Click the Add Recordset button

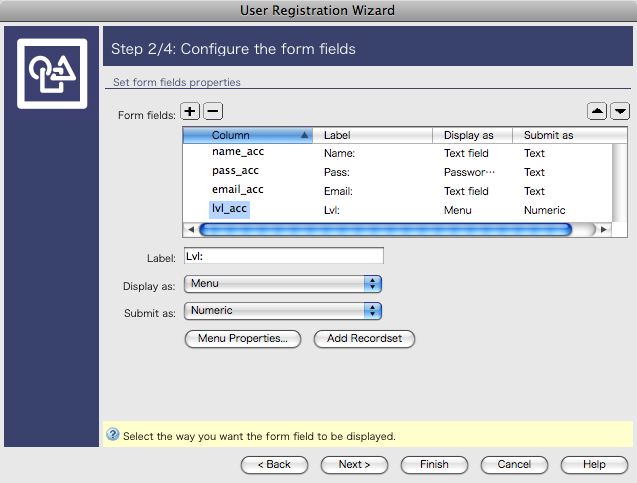pyautogui.click(x=364, y=339)
